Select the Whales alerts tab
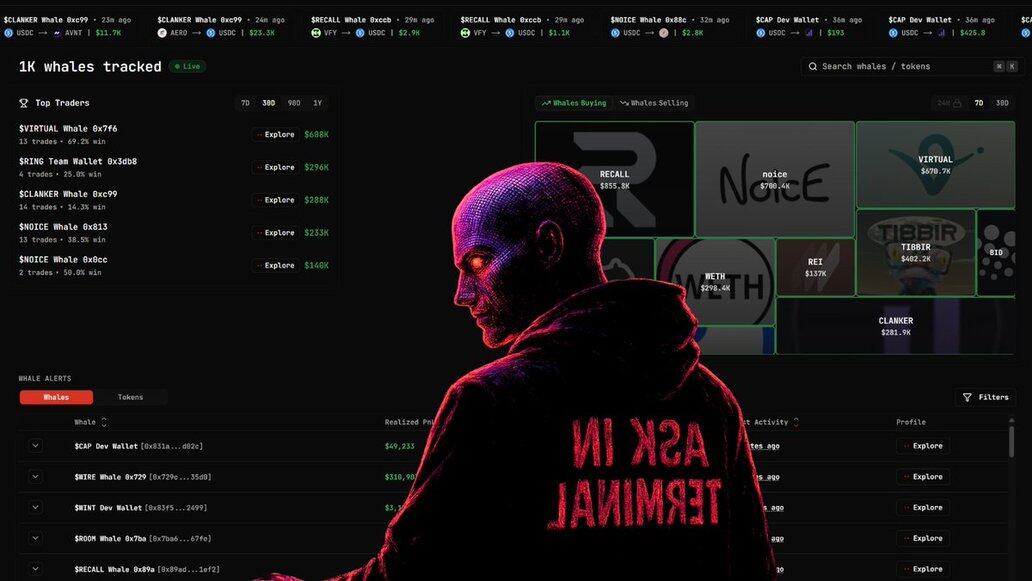 point(56,397)
